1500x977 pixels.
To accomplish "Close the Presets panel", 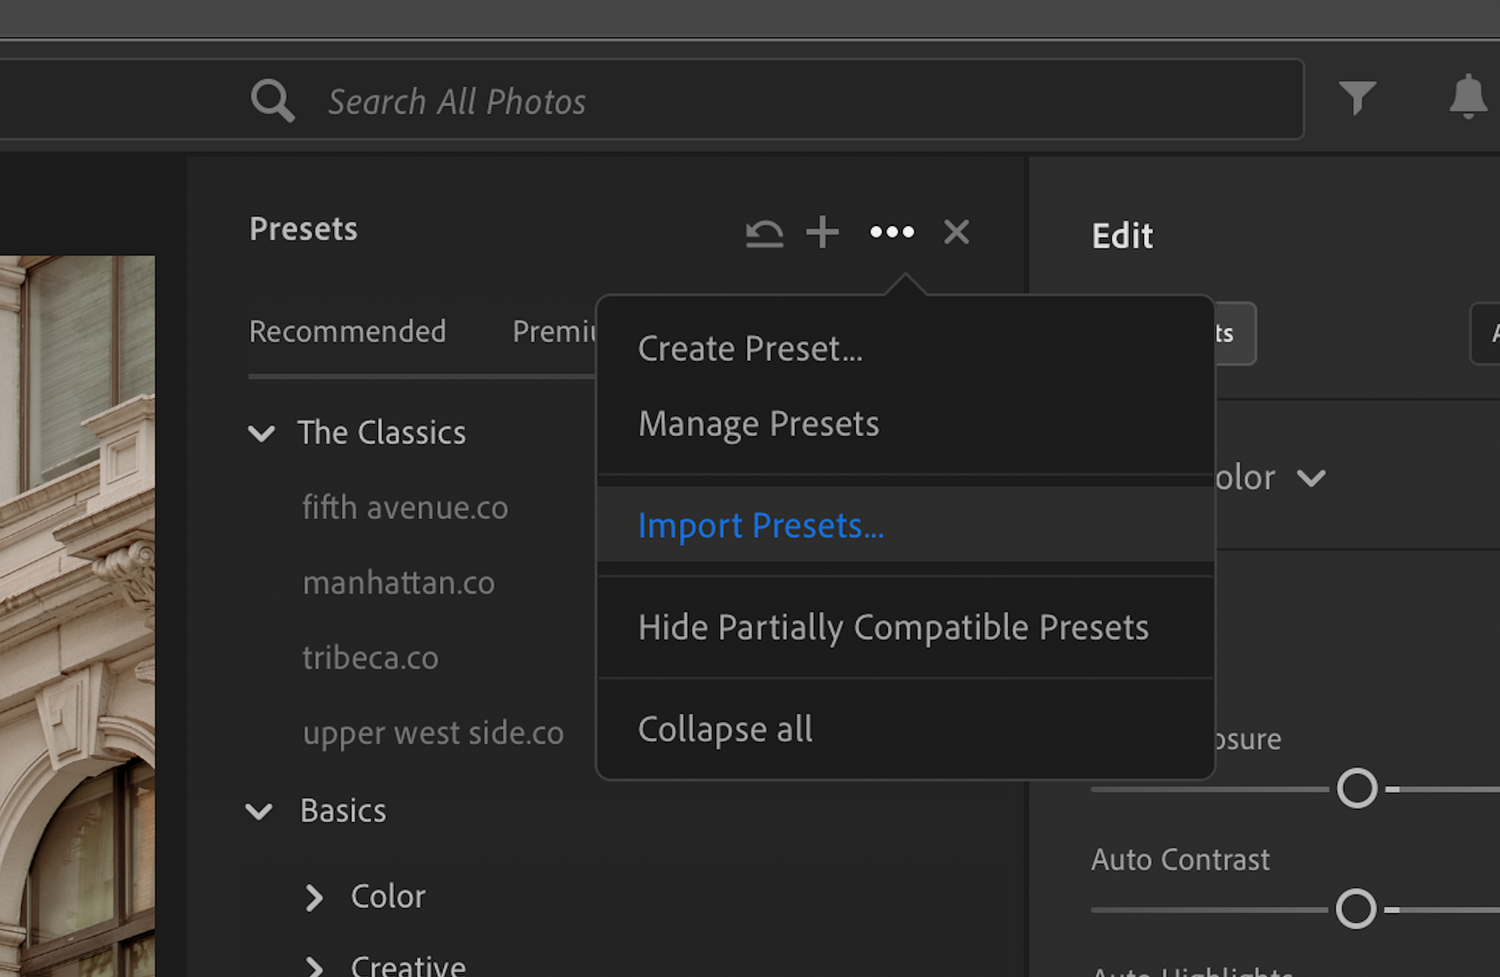I will [x=956, y=232].
